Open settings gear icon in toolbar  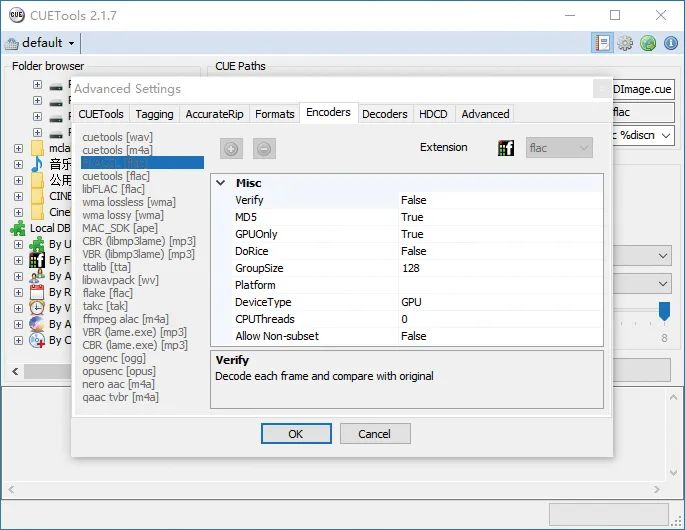point(625,43)
